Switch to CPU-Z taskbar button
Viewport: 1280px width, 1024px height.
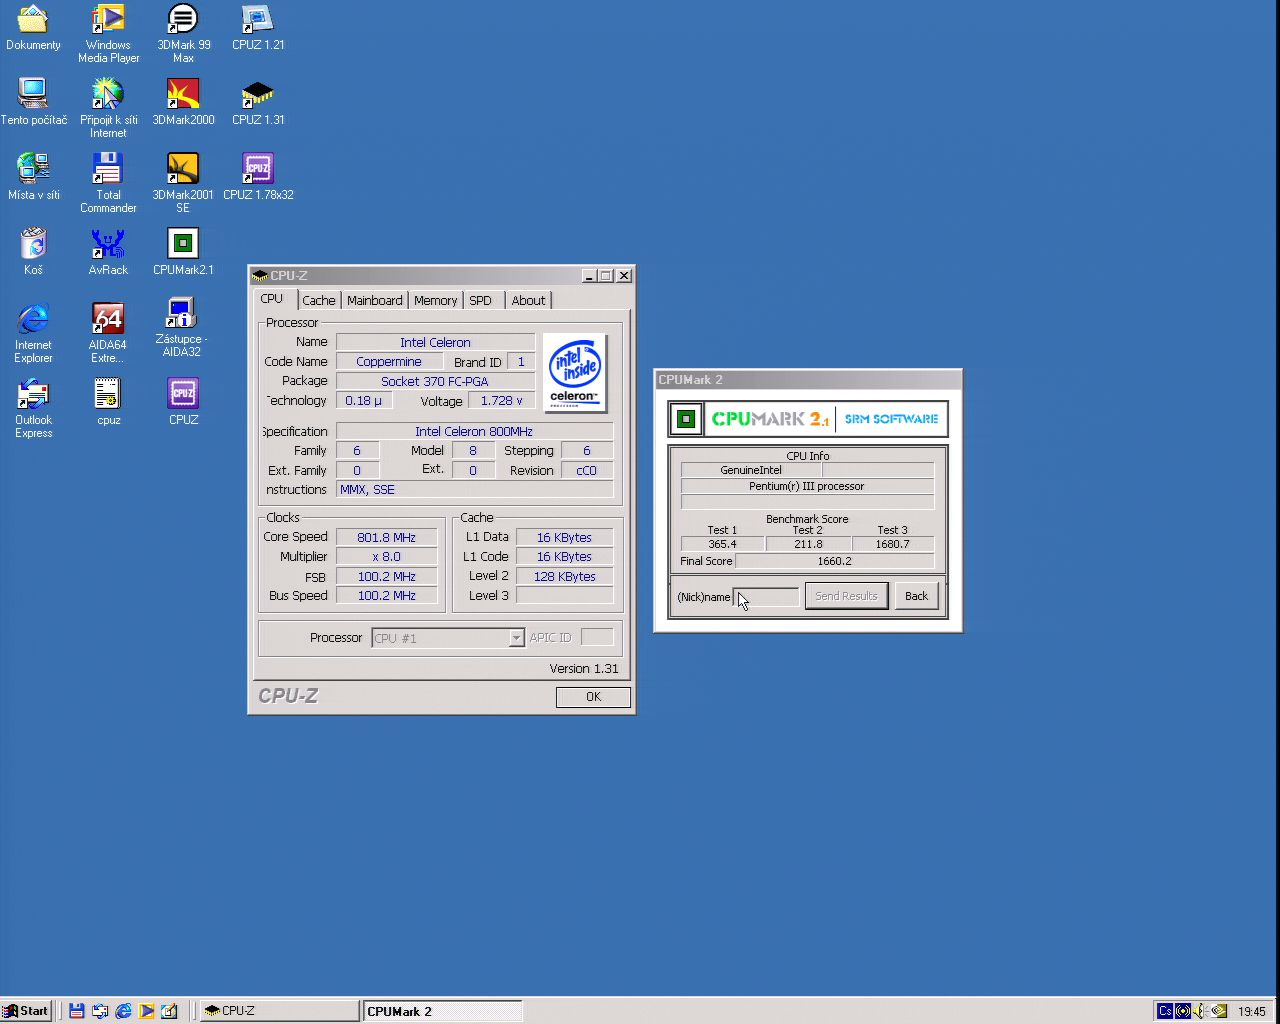pyautogui.click(x=279, y=1011)
